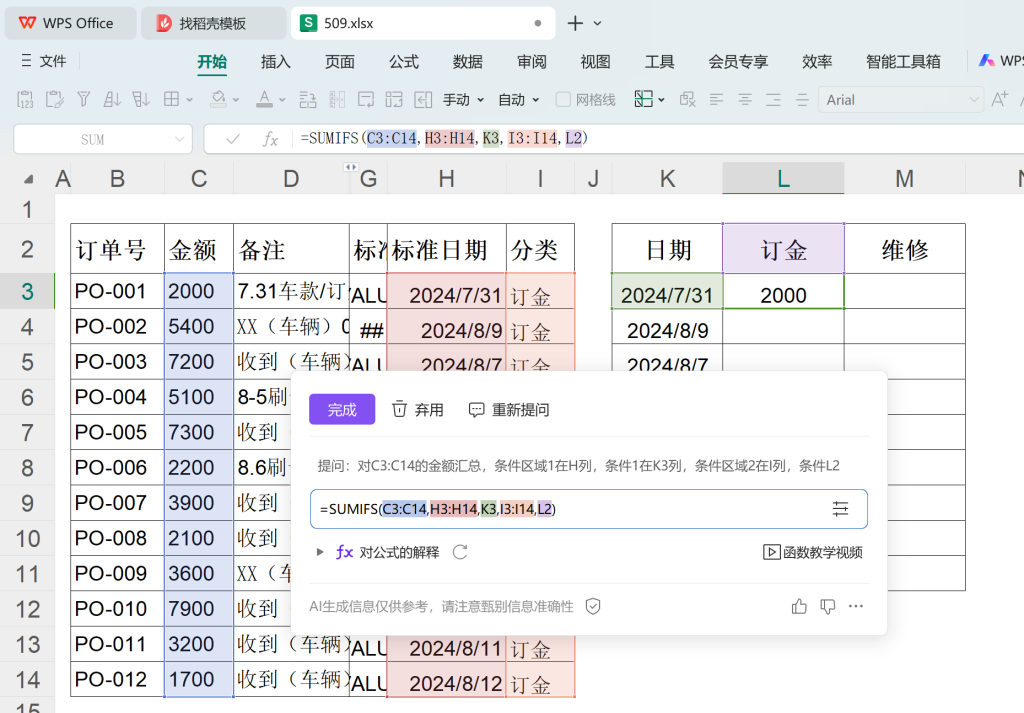This screenshot has width=1024, height=713.
Task: Open the font color dropdown arrow
Action: (282, 100)
